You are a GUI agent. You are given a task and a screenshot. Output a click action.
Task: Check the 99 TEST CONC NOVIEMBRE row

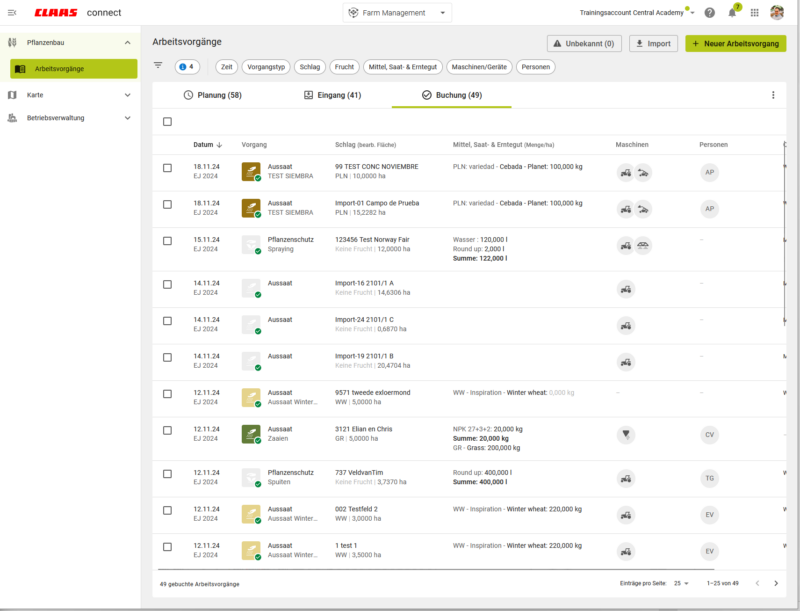click(167, 168)
